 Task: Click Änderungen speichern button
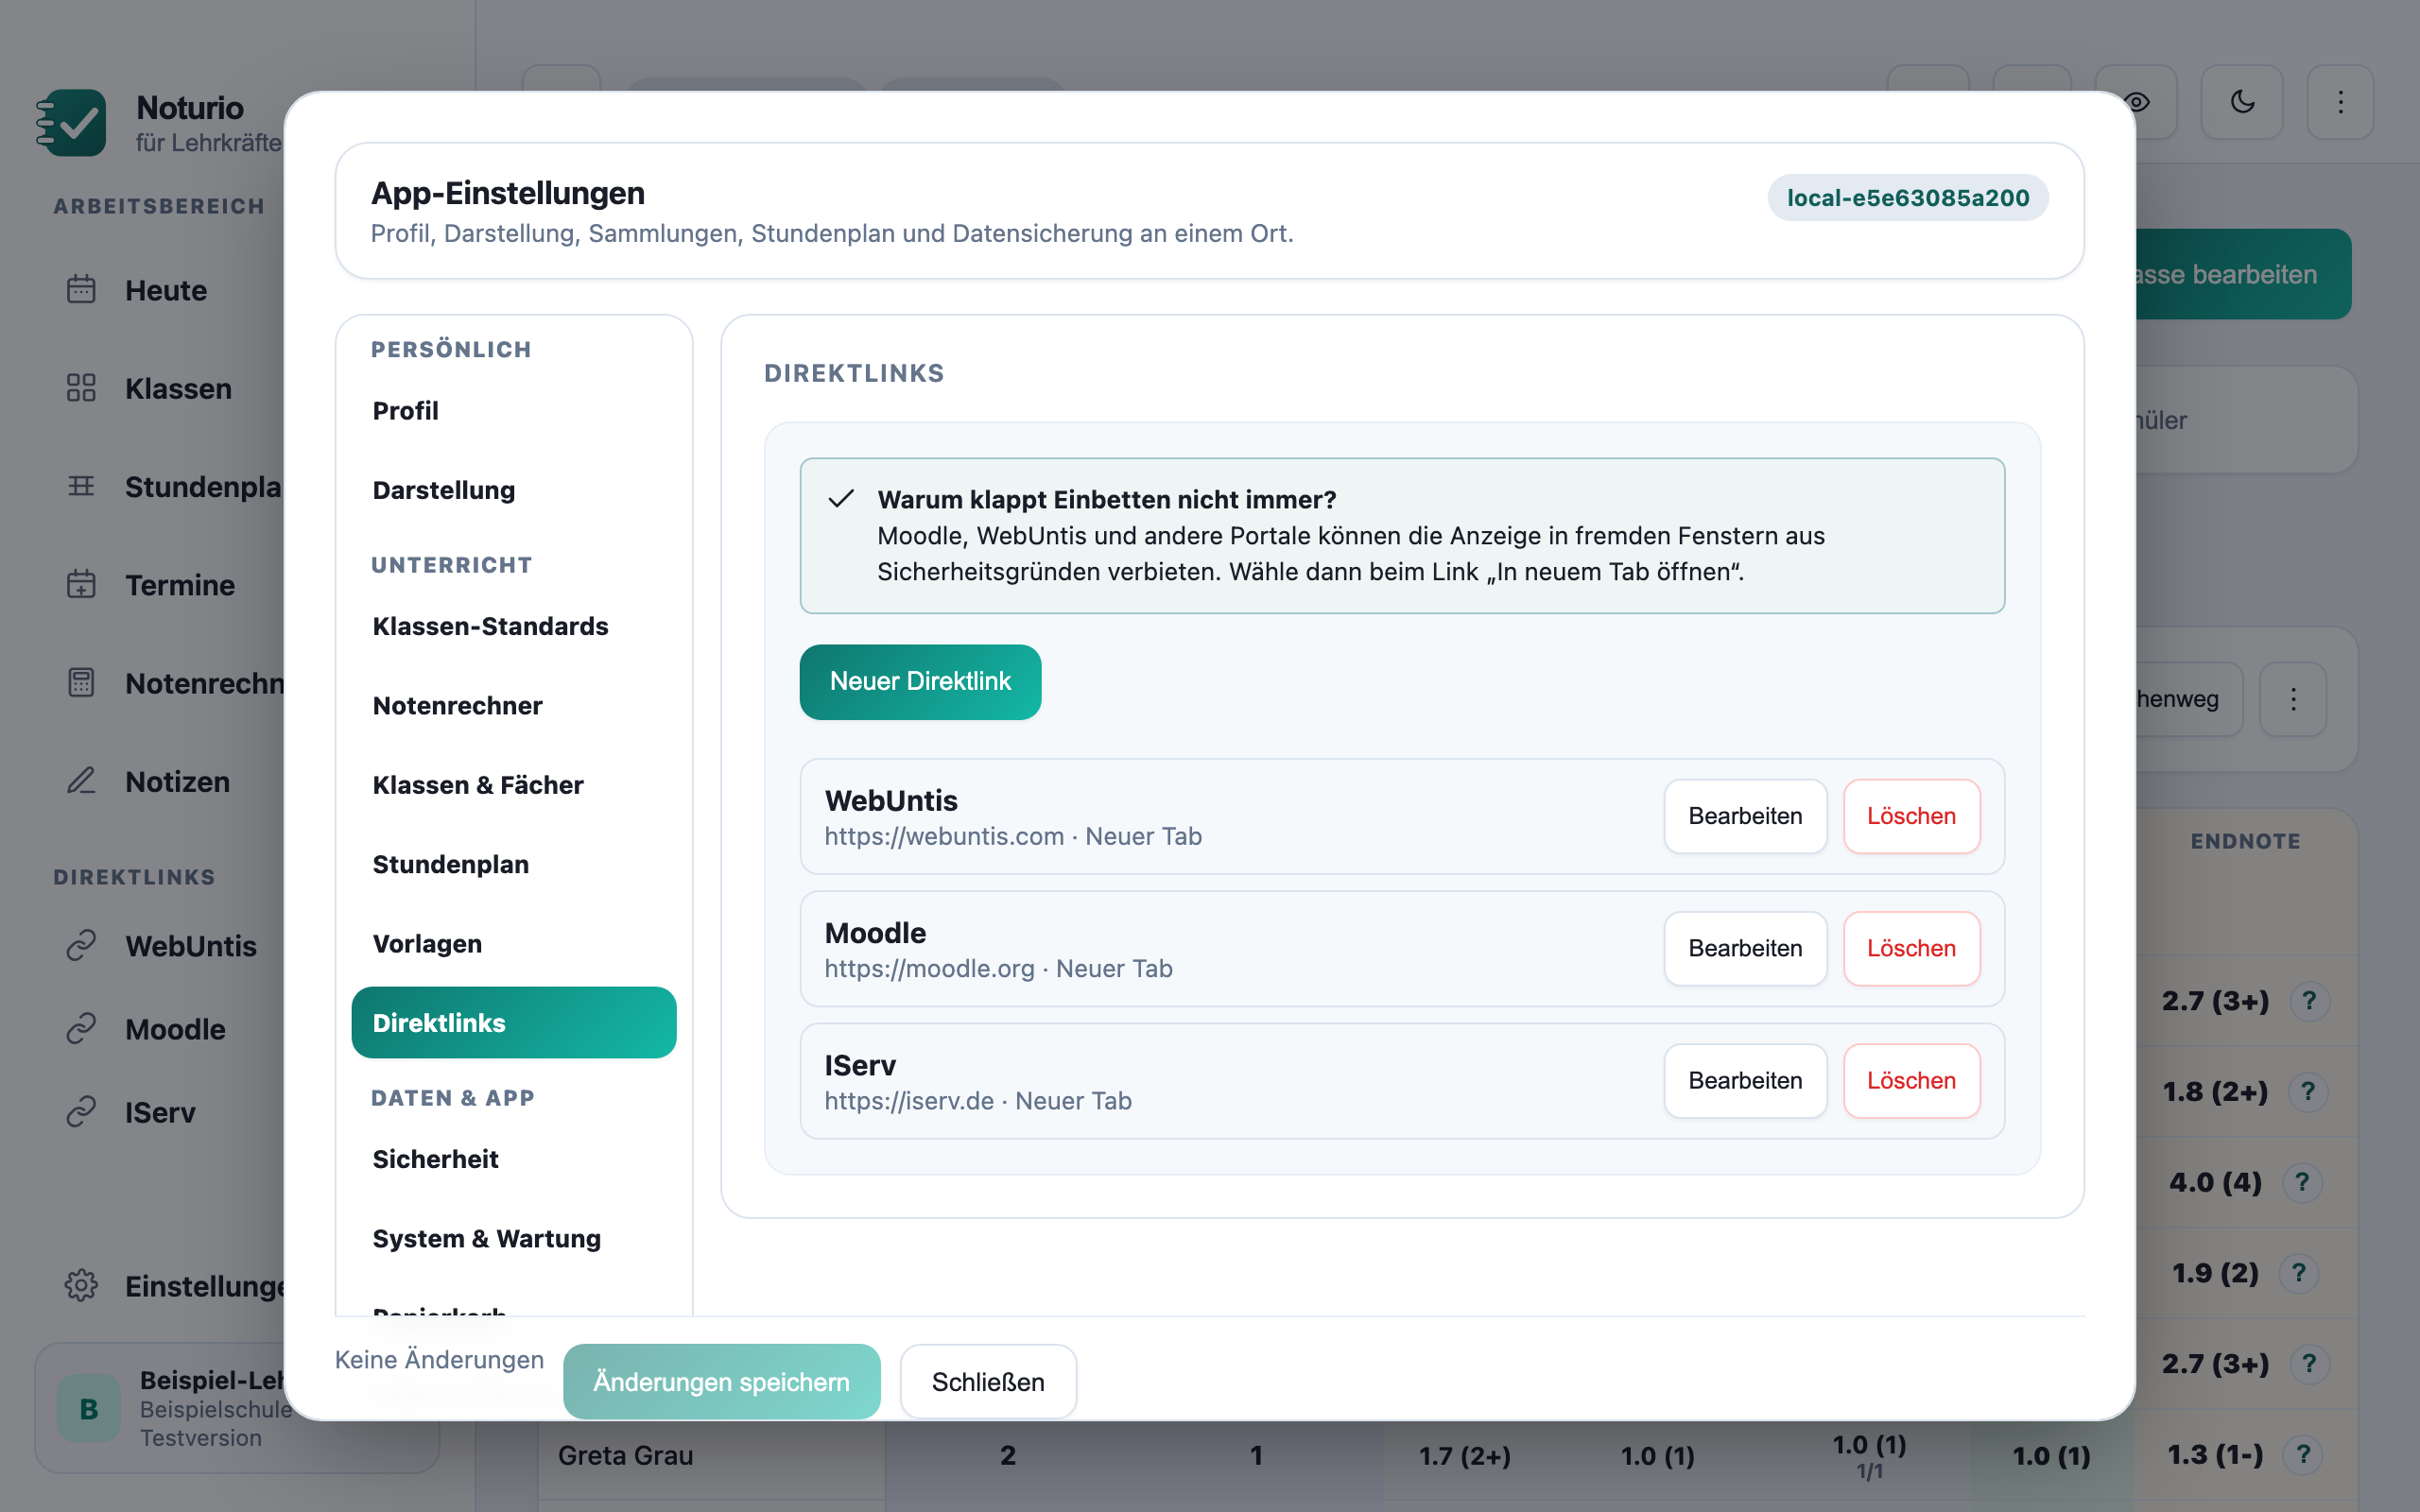click(x=721, y=1381)
